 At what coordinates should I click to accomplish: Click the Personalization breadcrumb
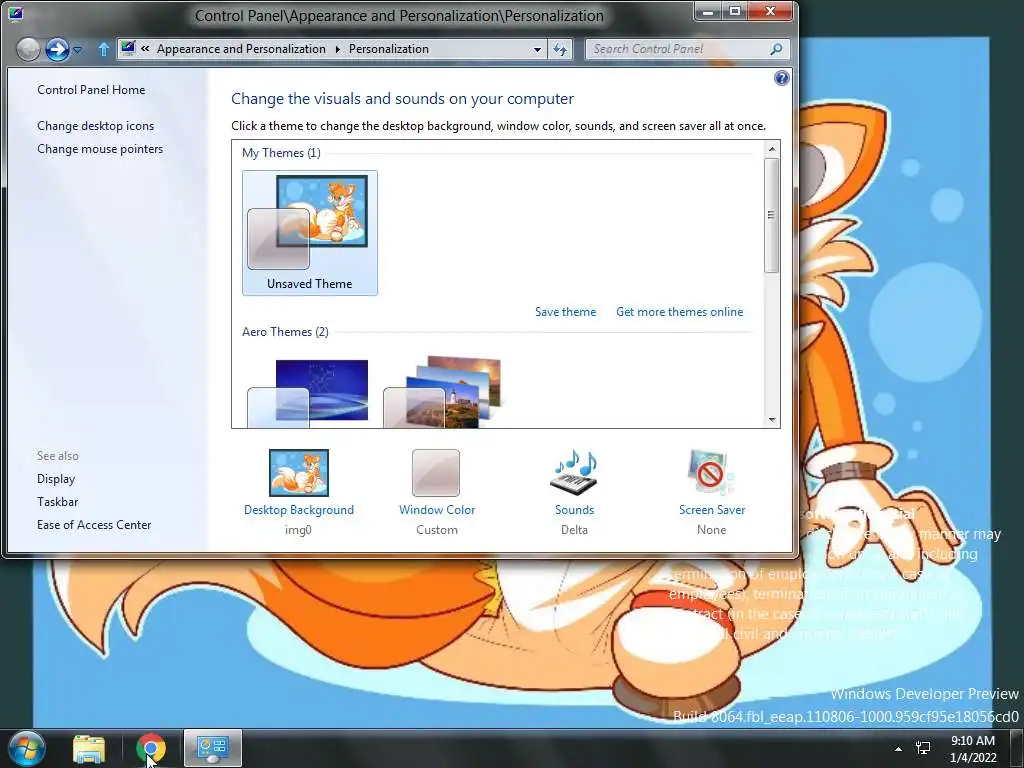pyautogui.click(x=389, y=49)
